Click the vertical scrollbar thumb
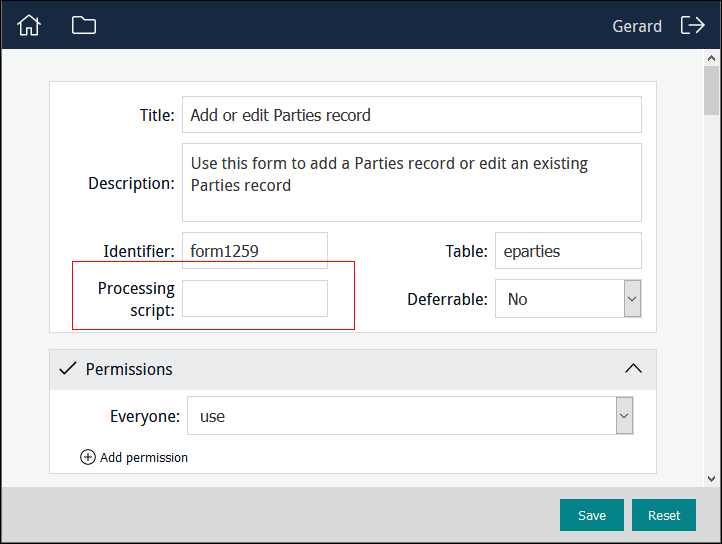The image size is (722, 544). pos(711,92)
